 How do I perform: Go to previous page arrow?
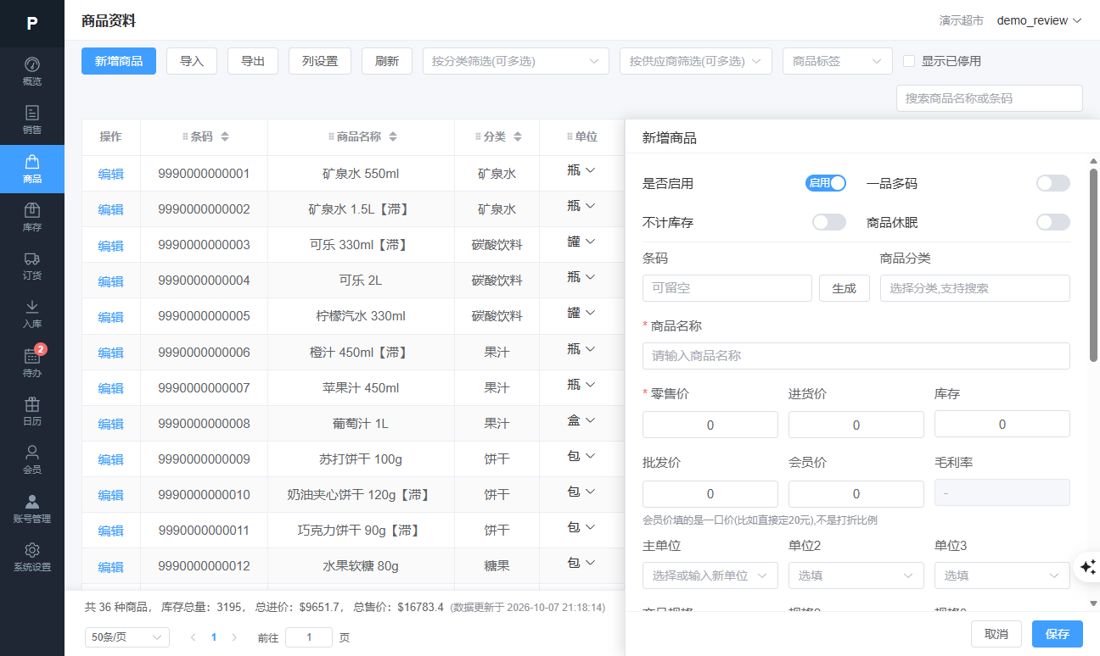(x=193, y=637)
